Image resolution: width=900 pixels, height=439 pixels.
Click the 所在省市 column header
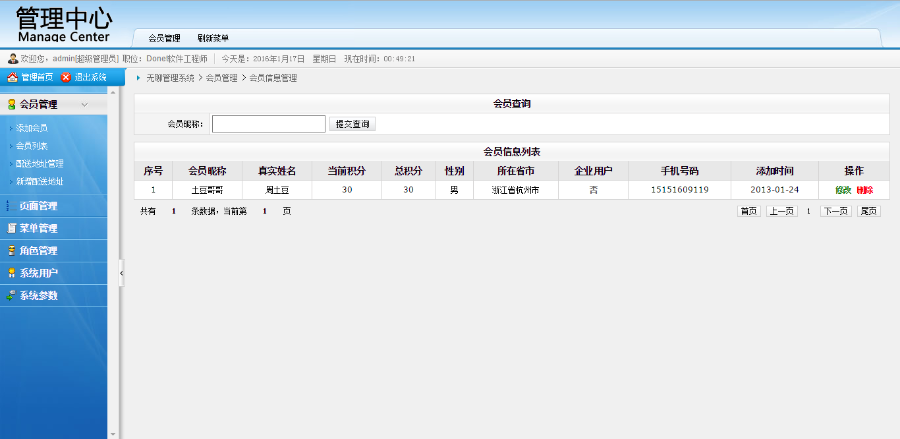point(516,171)
